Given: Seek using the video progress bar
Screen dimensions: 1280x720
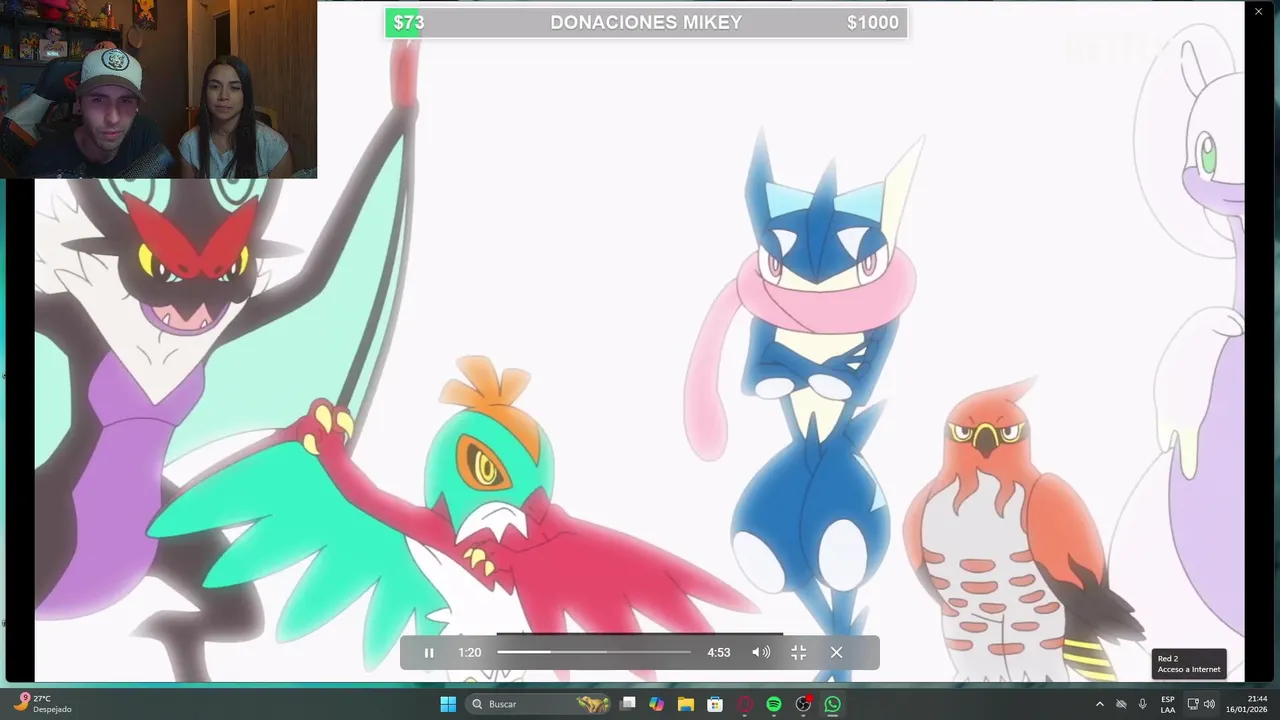Looking at the screenshot, I should click(594, 652).
